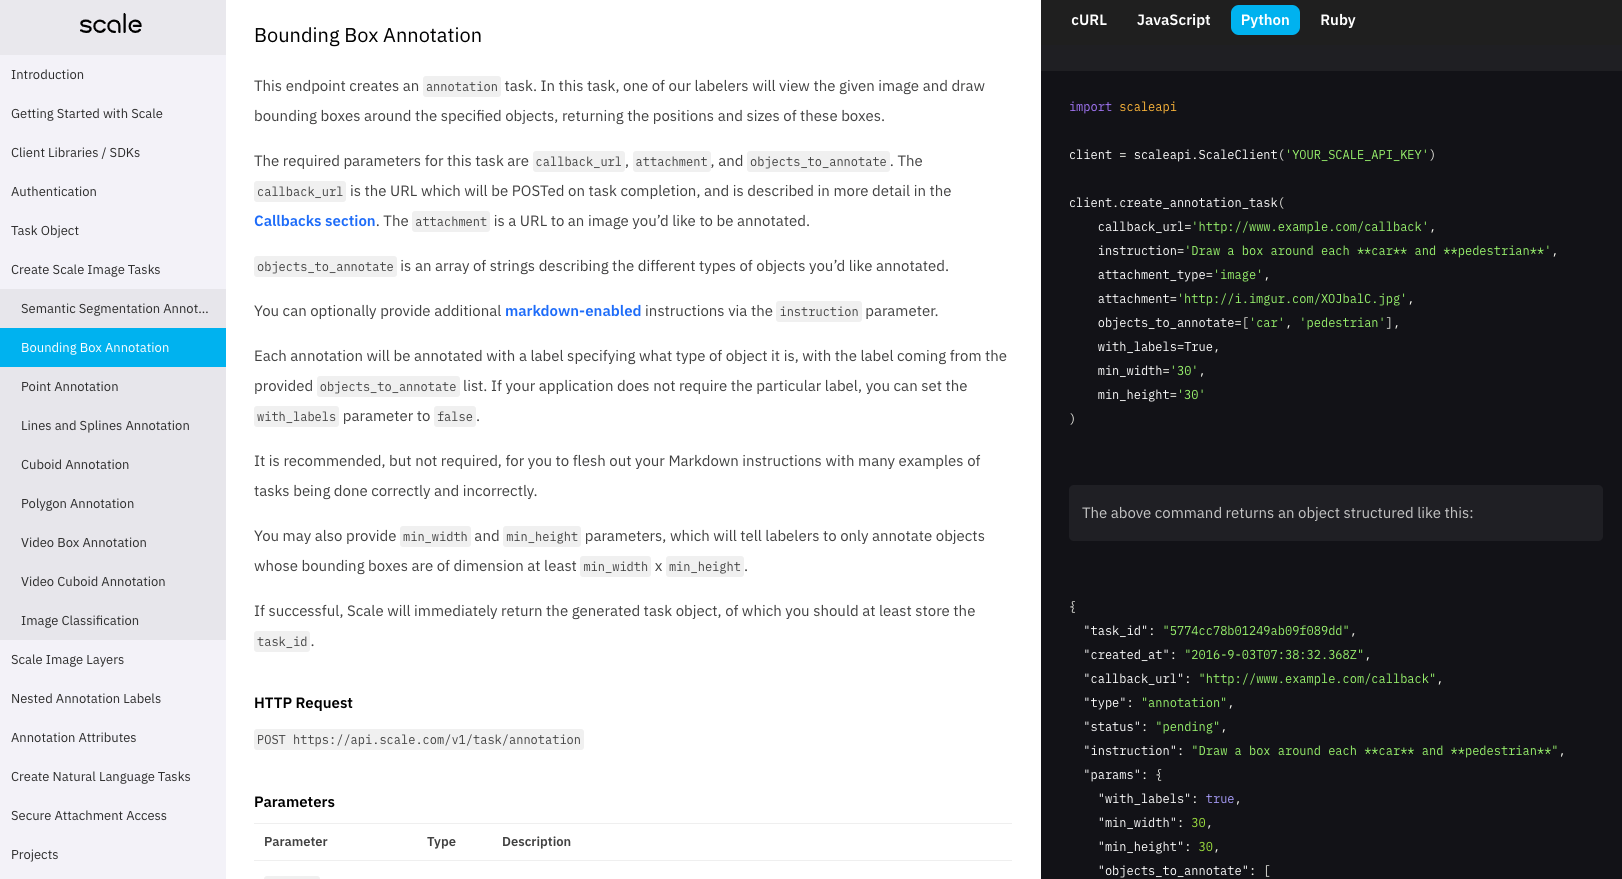Go to Scale Image Layers
This screenshot has height=879, width=1622.
(113, 660)
